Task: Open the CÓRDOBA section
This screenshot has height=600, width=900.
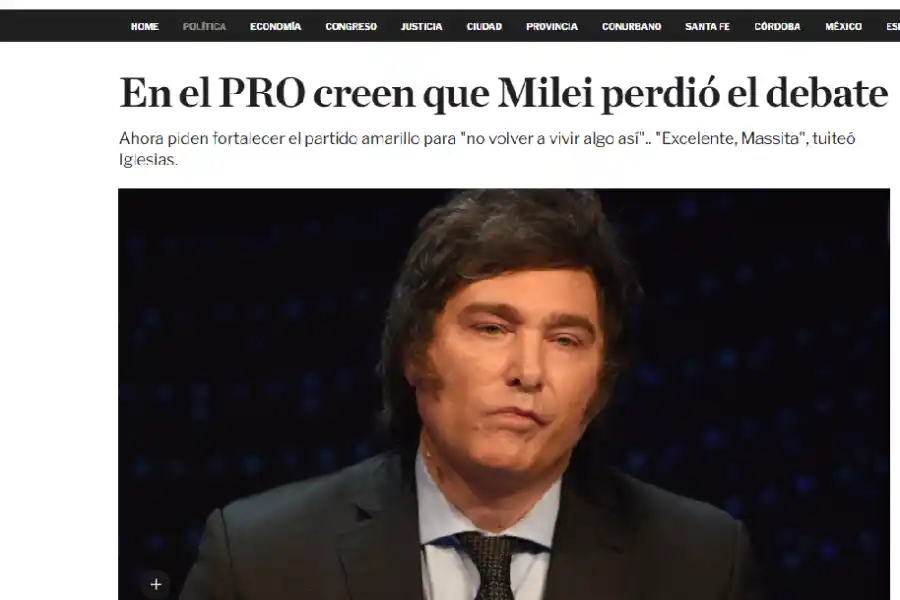Action: (x=777, y=26)
